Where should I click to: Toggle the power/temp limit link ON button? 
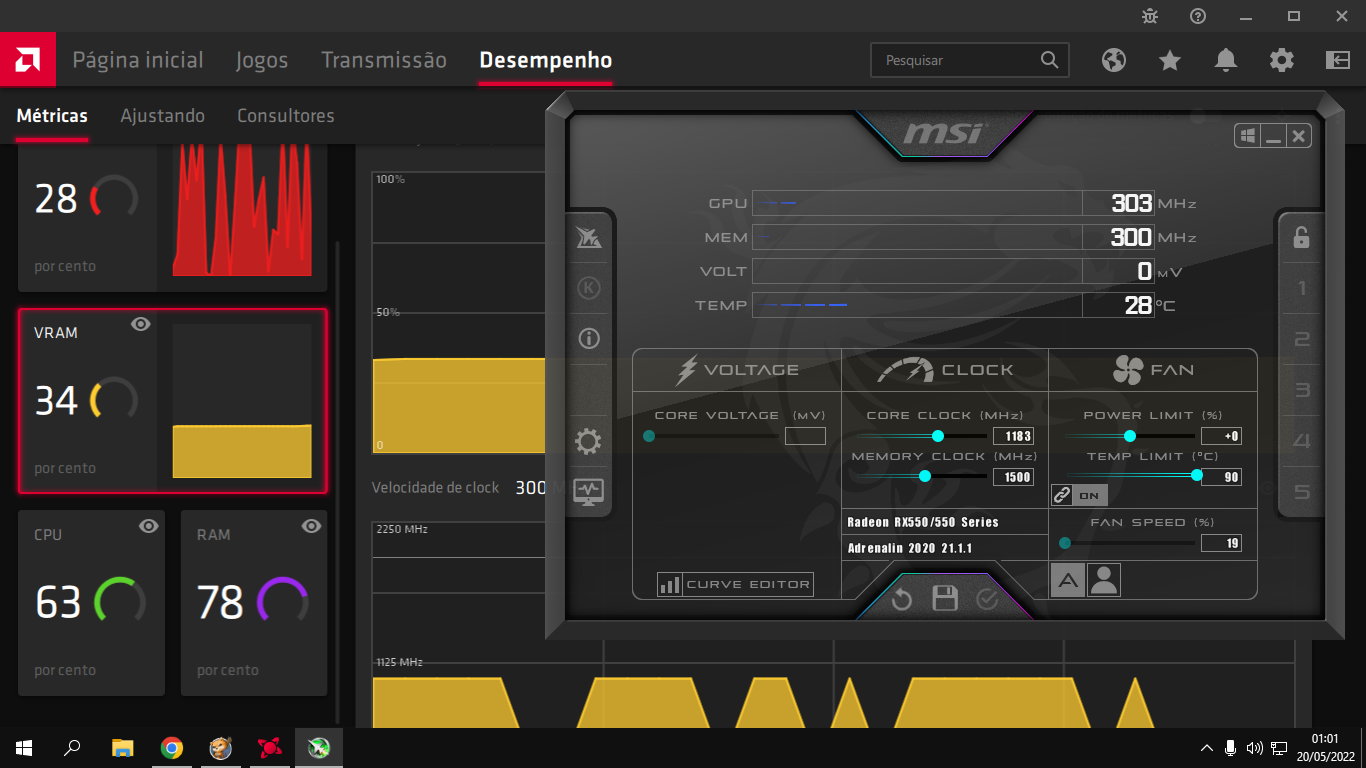[1079, 495]
